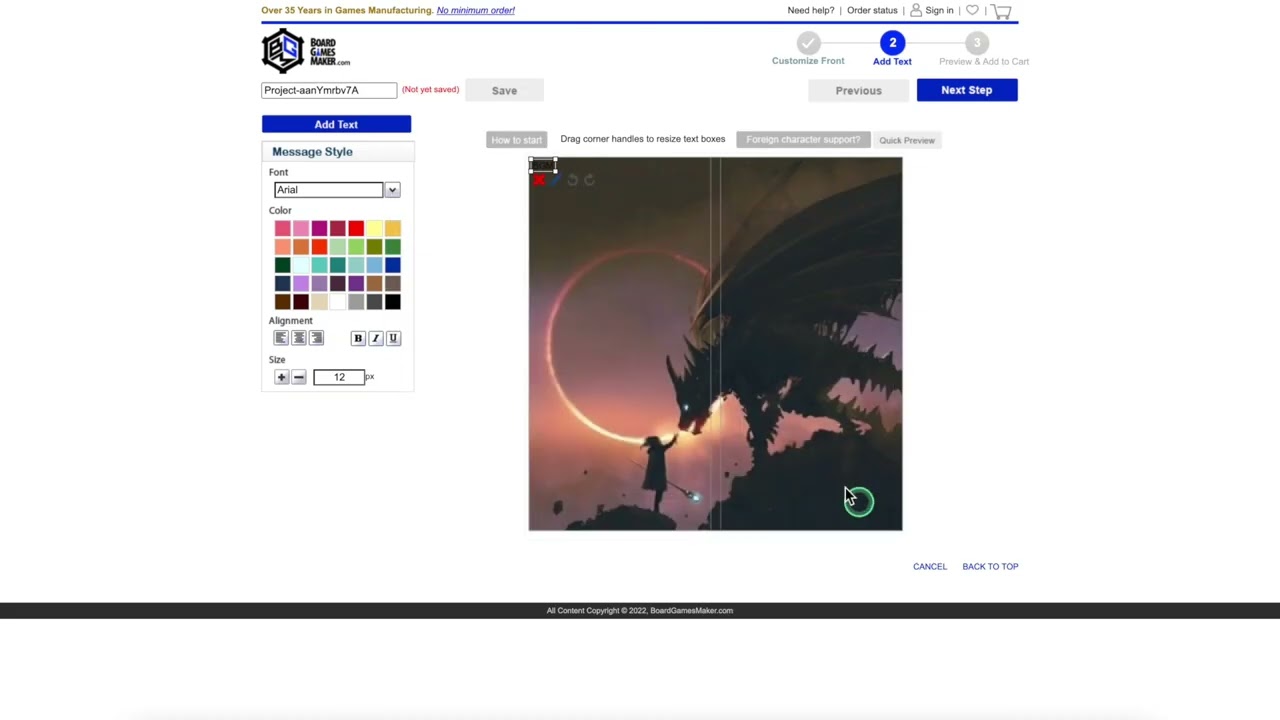This screenshot has width=1280, height=720.
Task: Select the magenta color swatch
Action: click(x=319, y=229)
